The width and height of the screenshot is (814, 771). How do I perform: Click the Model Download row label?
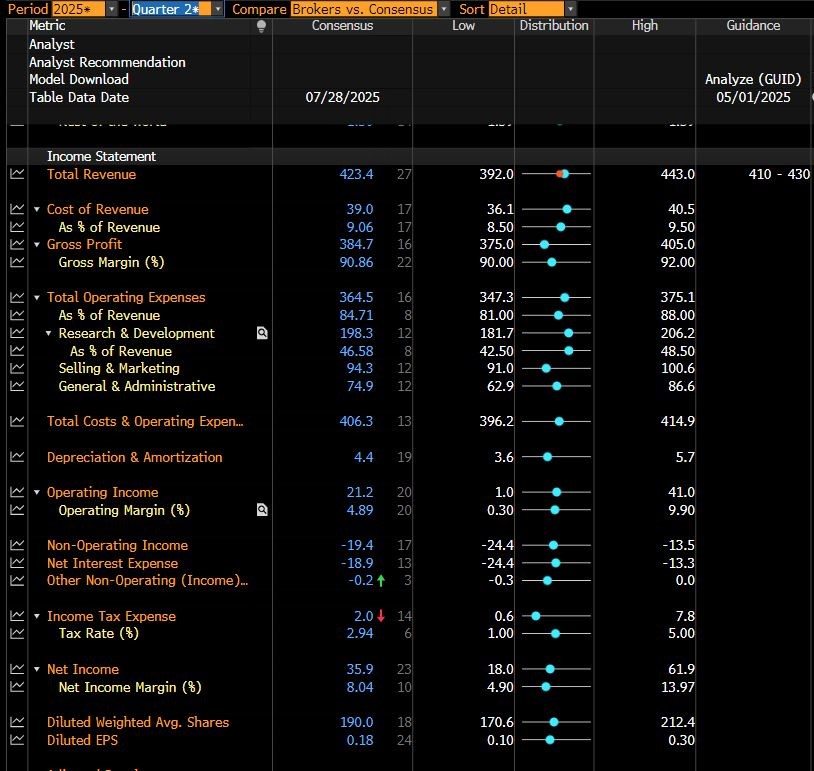click(79, 79)
